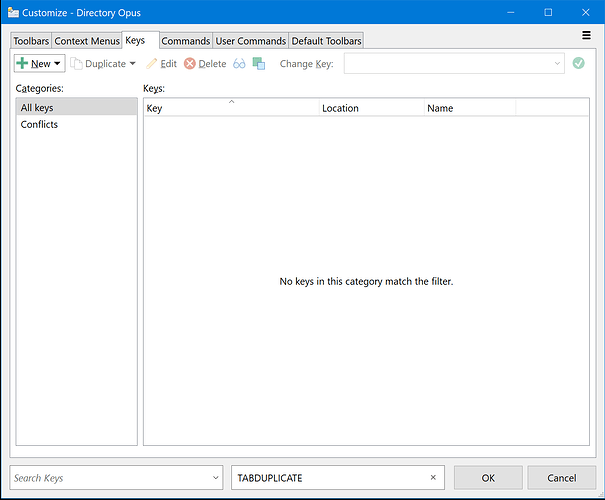This screenshot has height=500, width=605.
Task: Switch to the Toolbars tab
Action: [31, 41]
